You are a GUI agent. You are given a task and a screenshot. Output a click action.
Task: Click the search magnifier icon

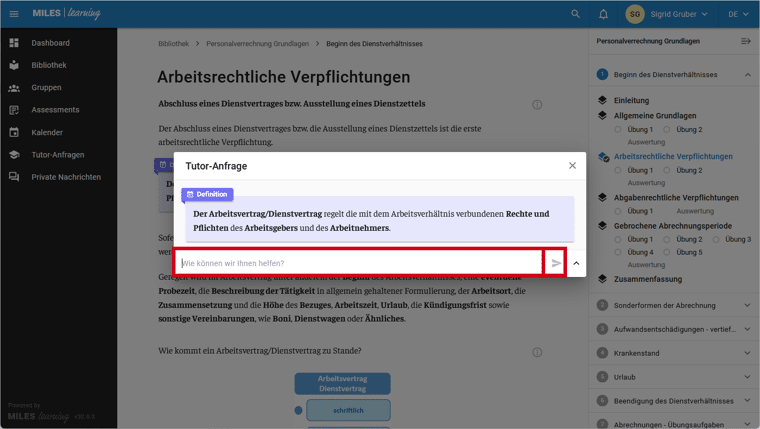(575, 14)
